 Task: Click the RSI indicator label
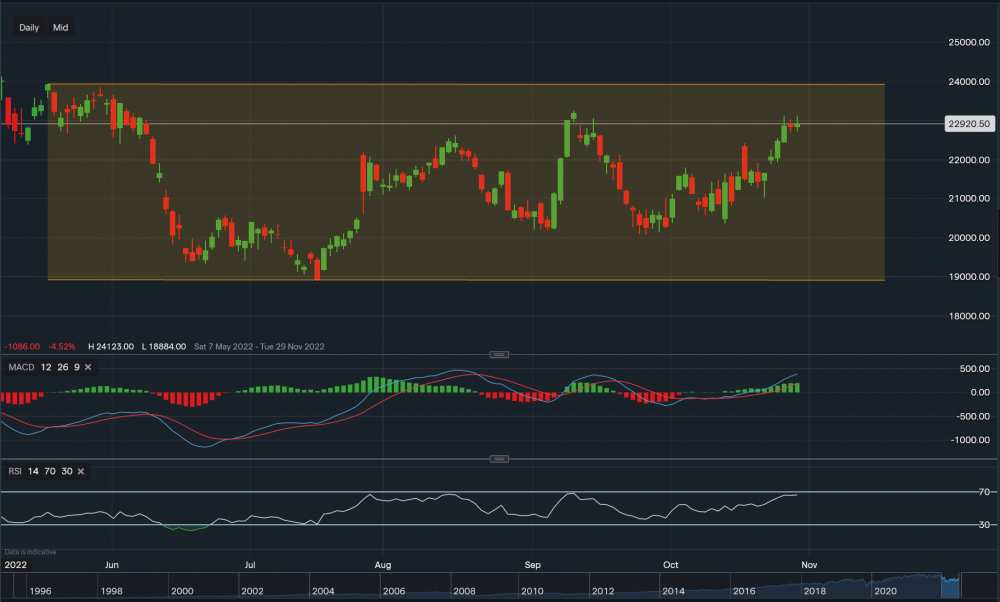[16, 471]
